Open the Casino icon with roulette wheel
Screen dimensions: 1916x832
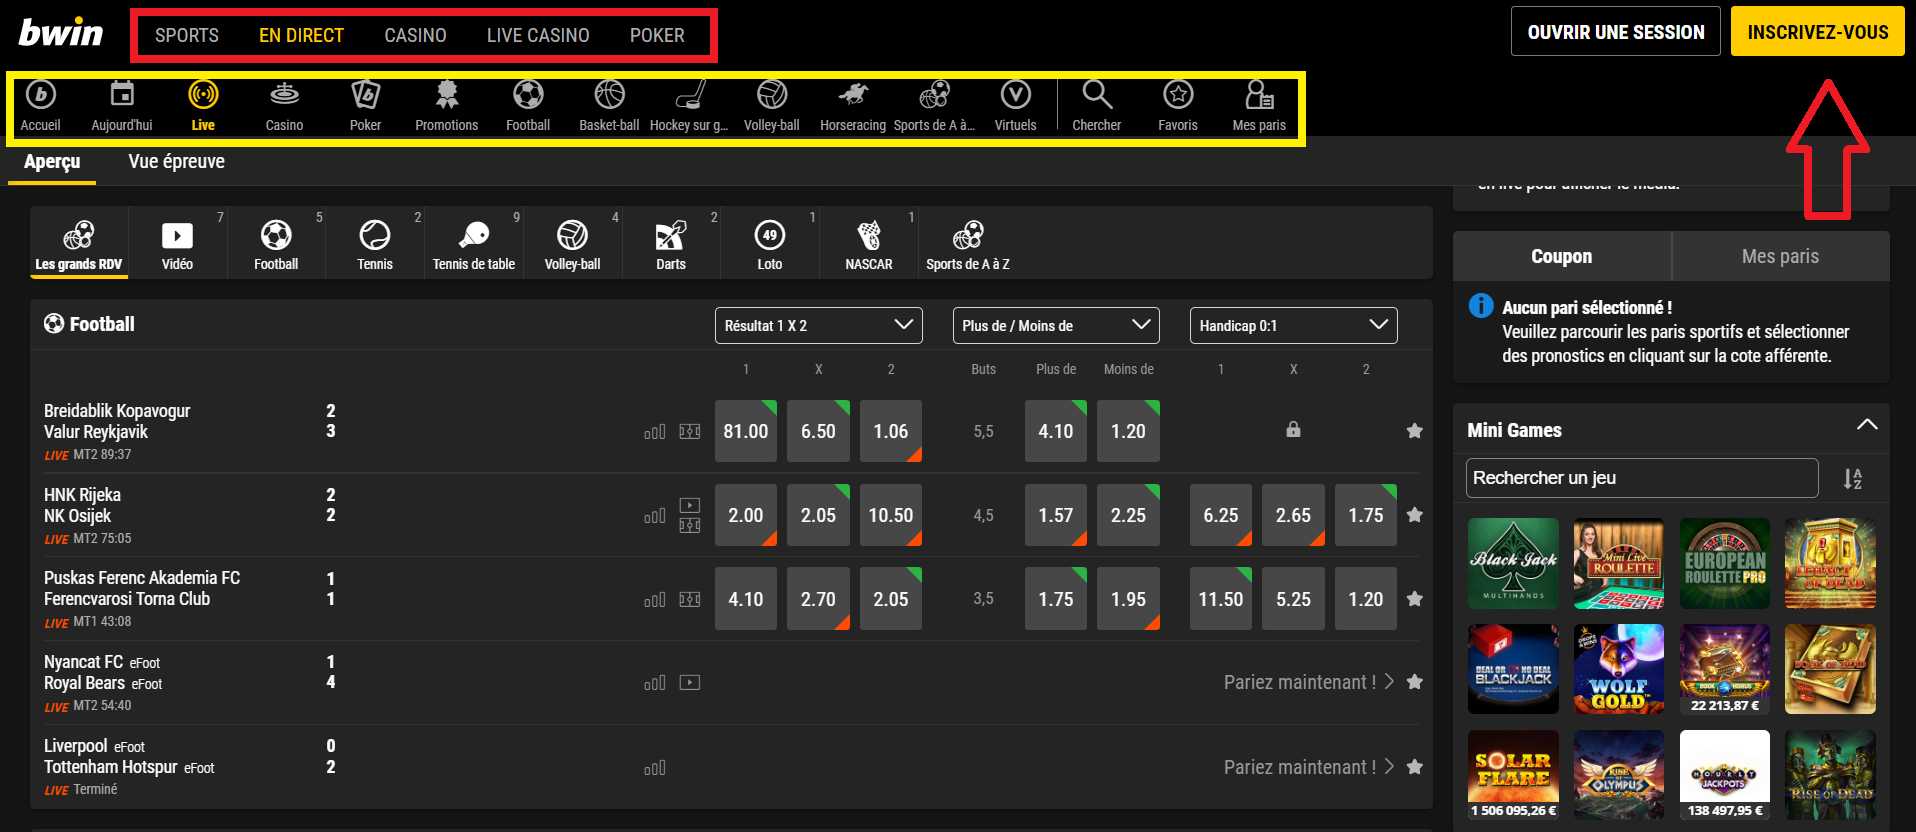pos(284,105)
